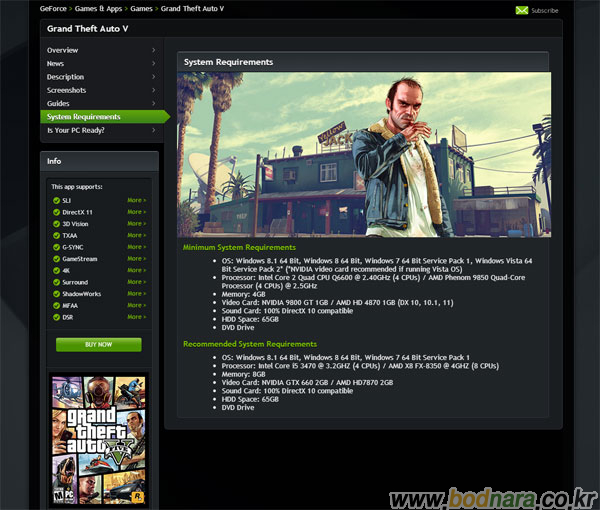Open the Games breadcrumb link

(x=141, y=8)
